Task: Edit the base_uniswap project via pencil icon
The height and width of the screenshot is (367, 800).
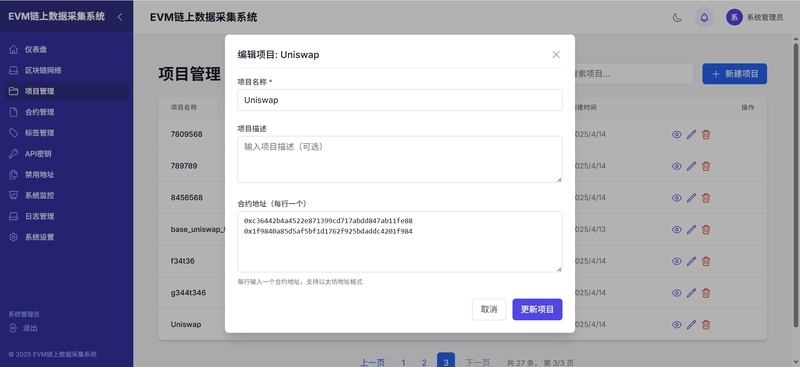Action: [691, 230]
